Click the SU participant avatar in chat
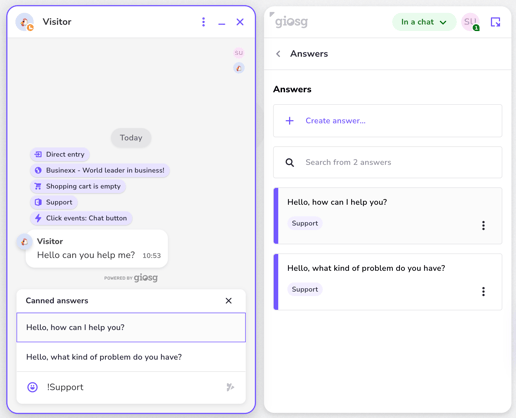Image resolution: width=516 pixels, height=418 pixels. (239, 53)
